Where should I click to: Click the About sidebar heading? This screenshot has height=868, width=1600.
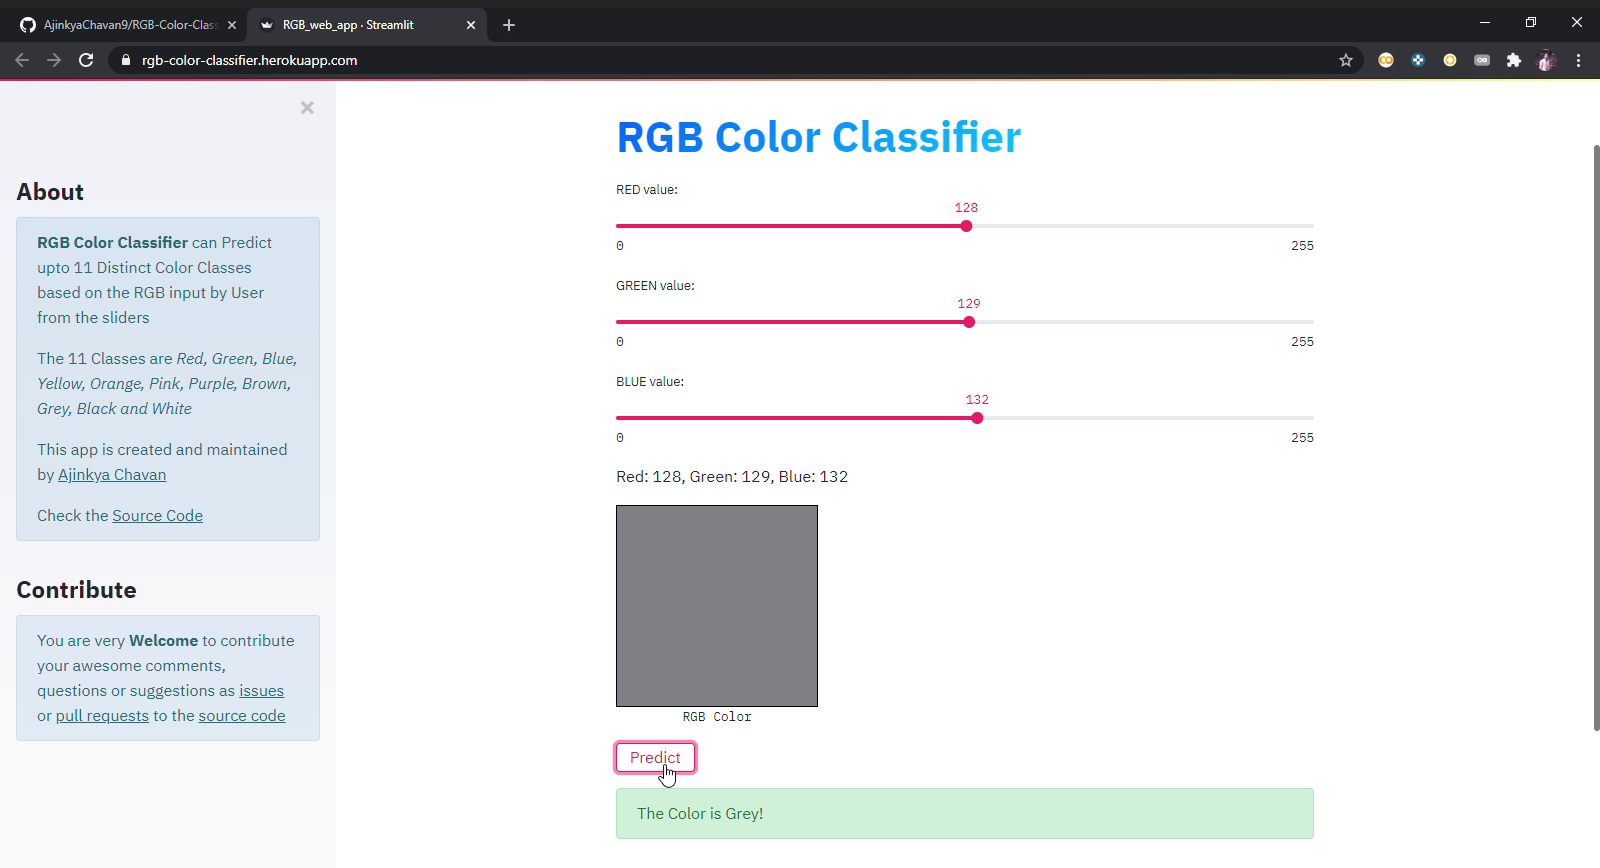[50, 192]
